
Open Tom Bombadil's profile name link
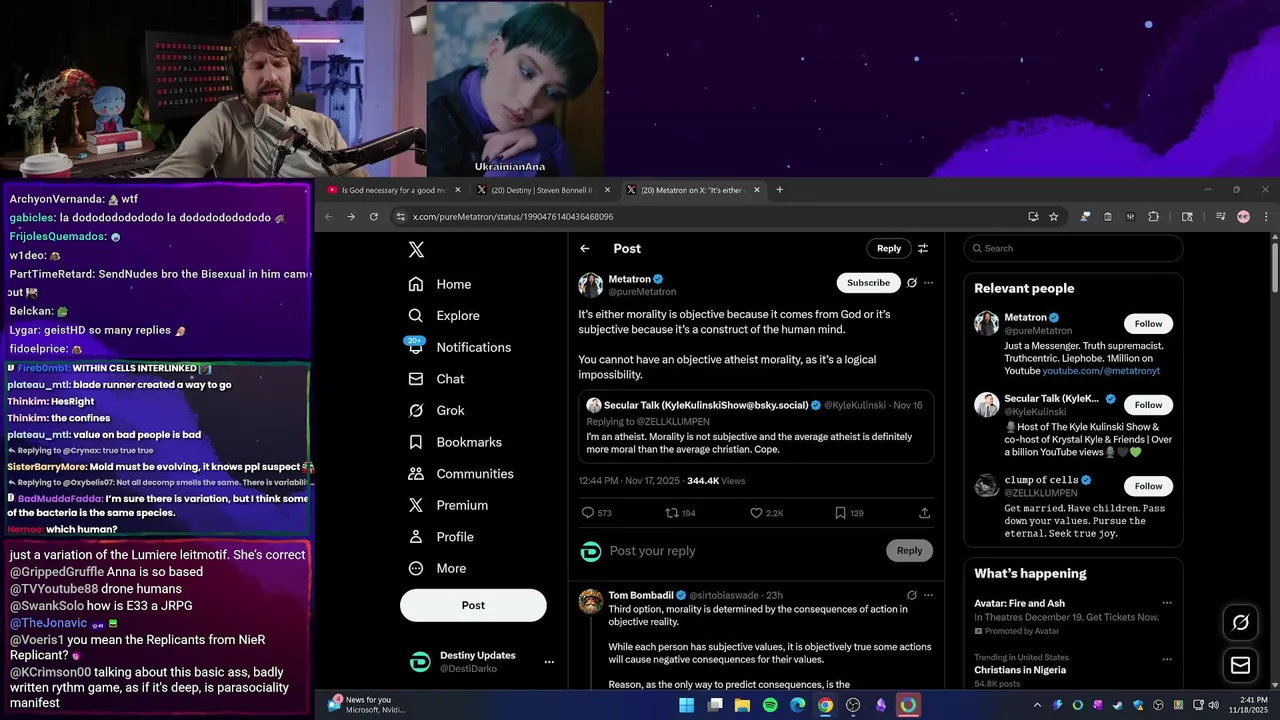[640, 595]
